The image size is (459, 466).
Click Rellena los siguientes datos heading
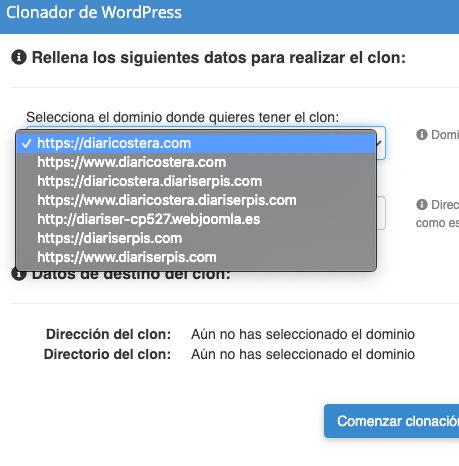point(219,57)
